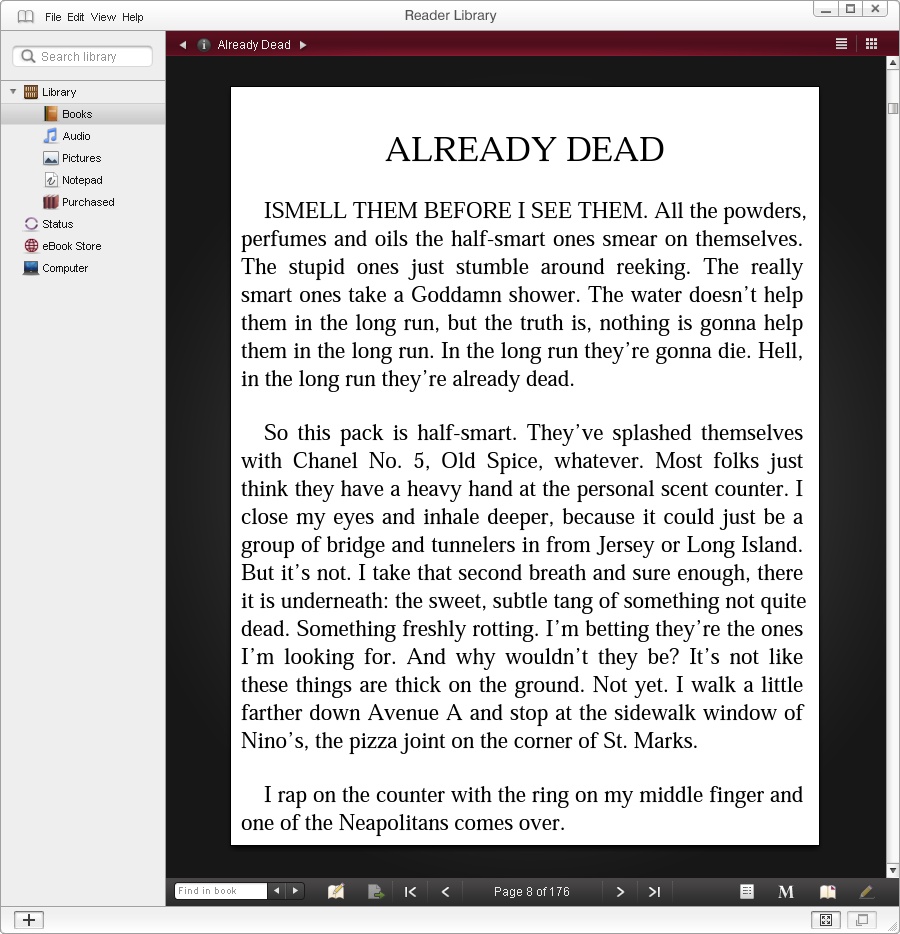The width and height of the screenshot is (900, 934).
Task: Enter full screen reading mode
Action: pos(826,920)
